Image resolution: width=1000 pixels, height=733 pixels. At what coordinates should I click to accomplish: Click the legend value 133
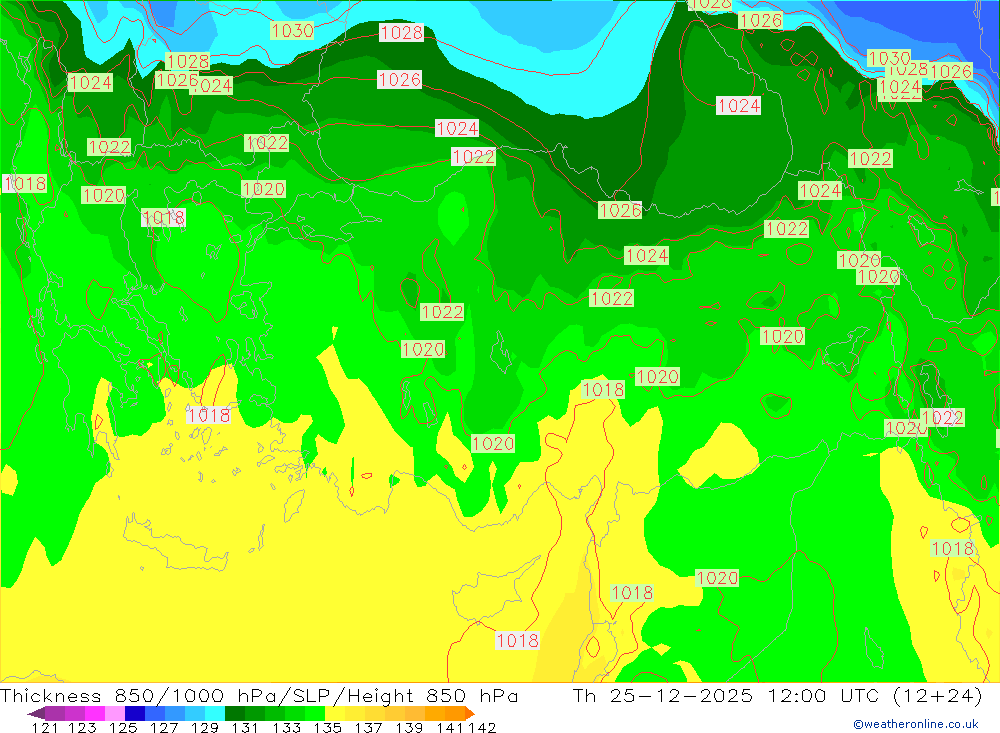pos(286,727)
